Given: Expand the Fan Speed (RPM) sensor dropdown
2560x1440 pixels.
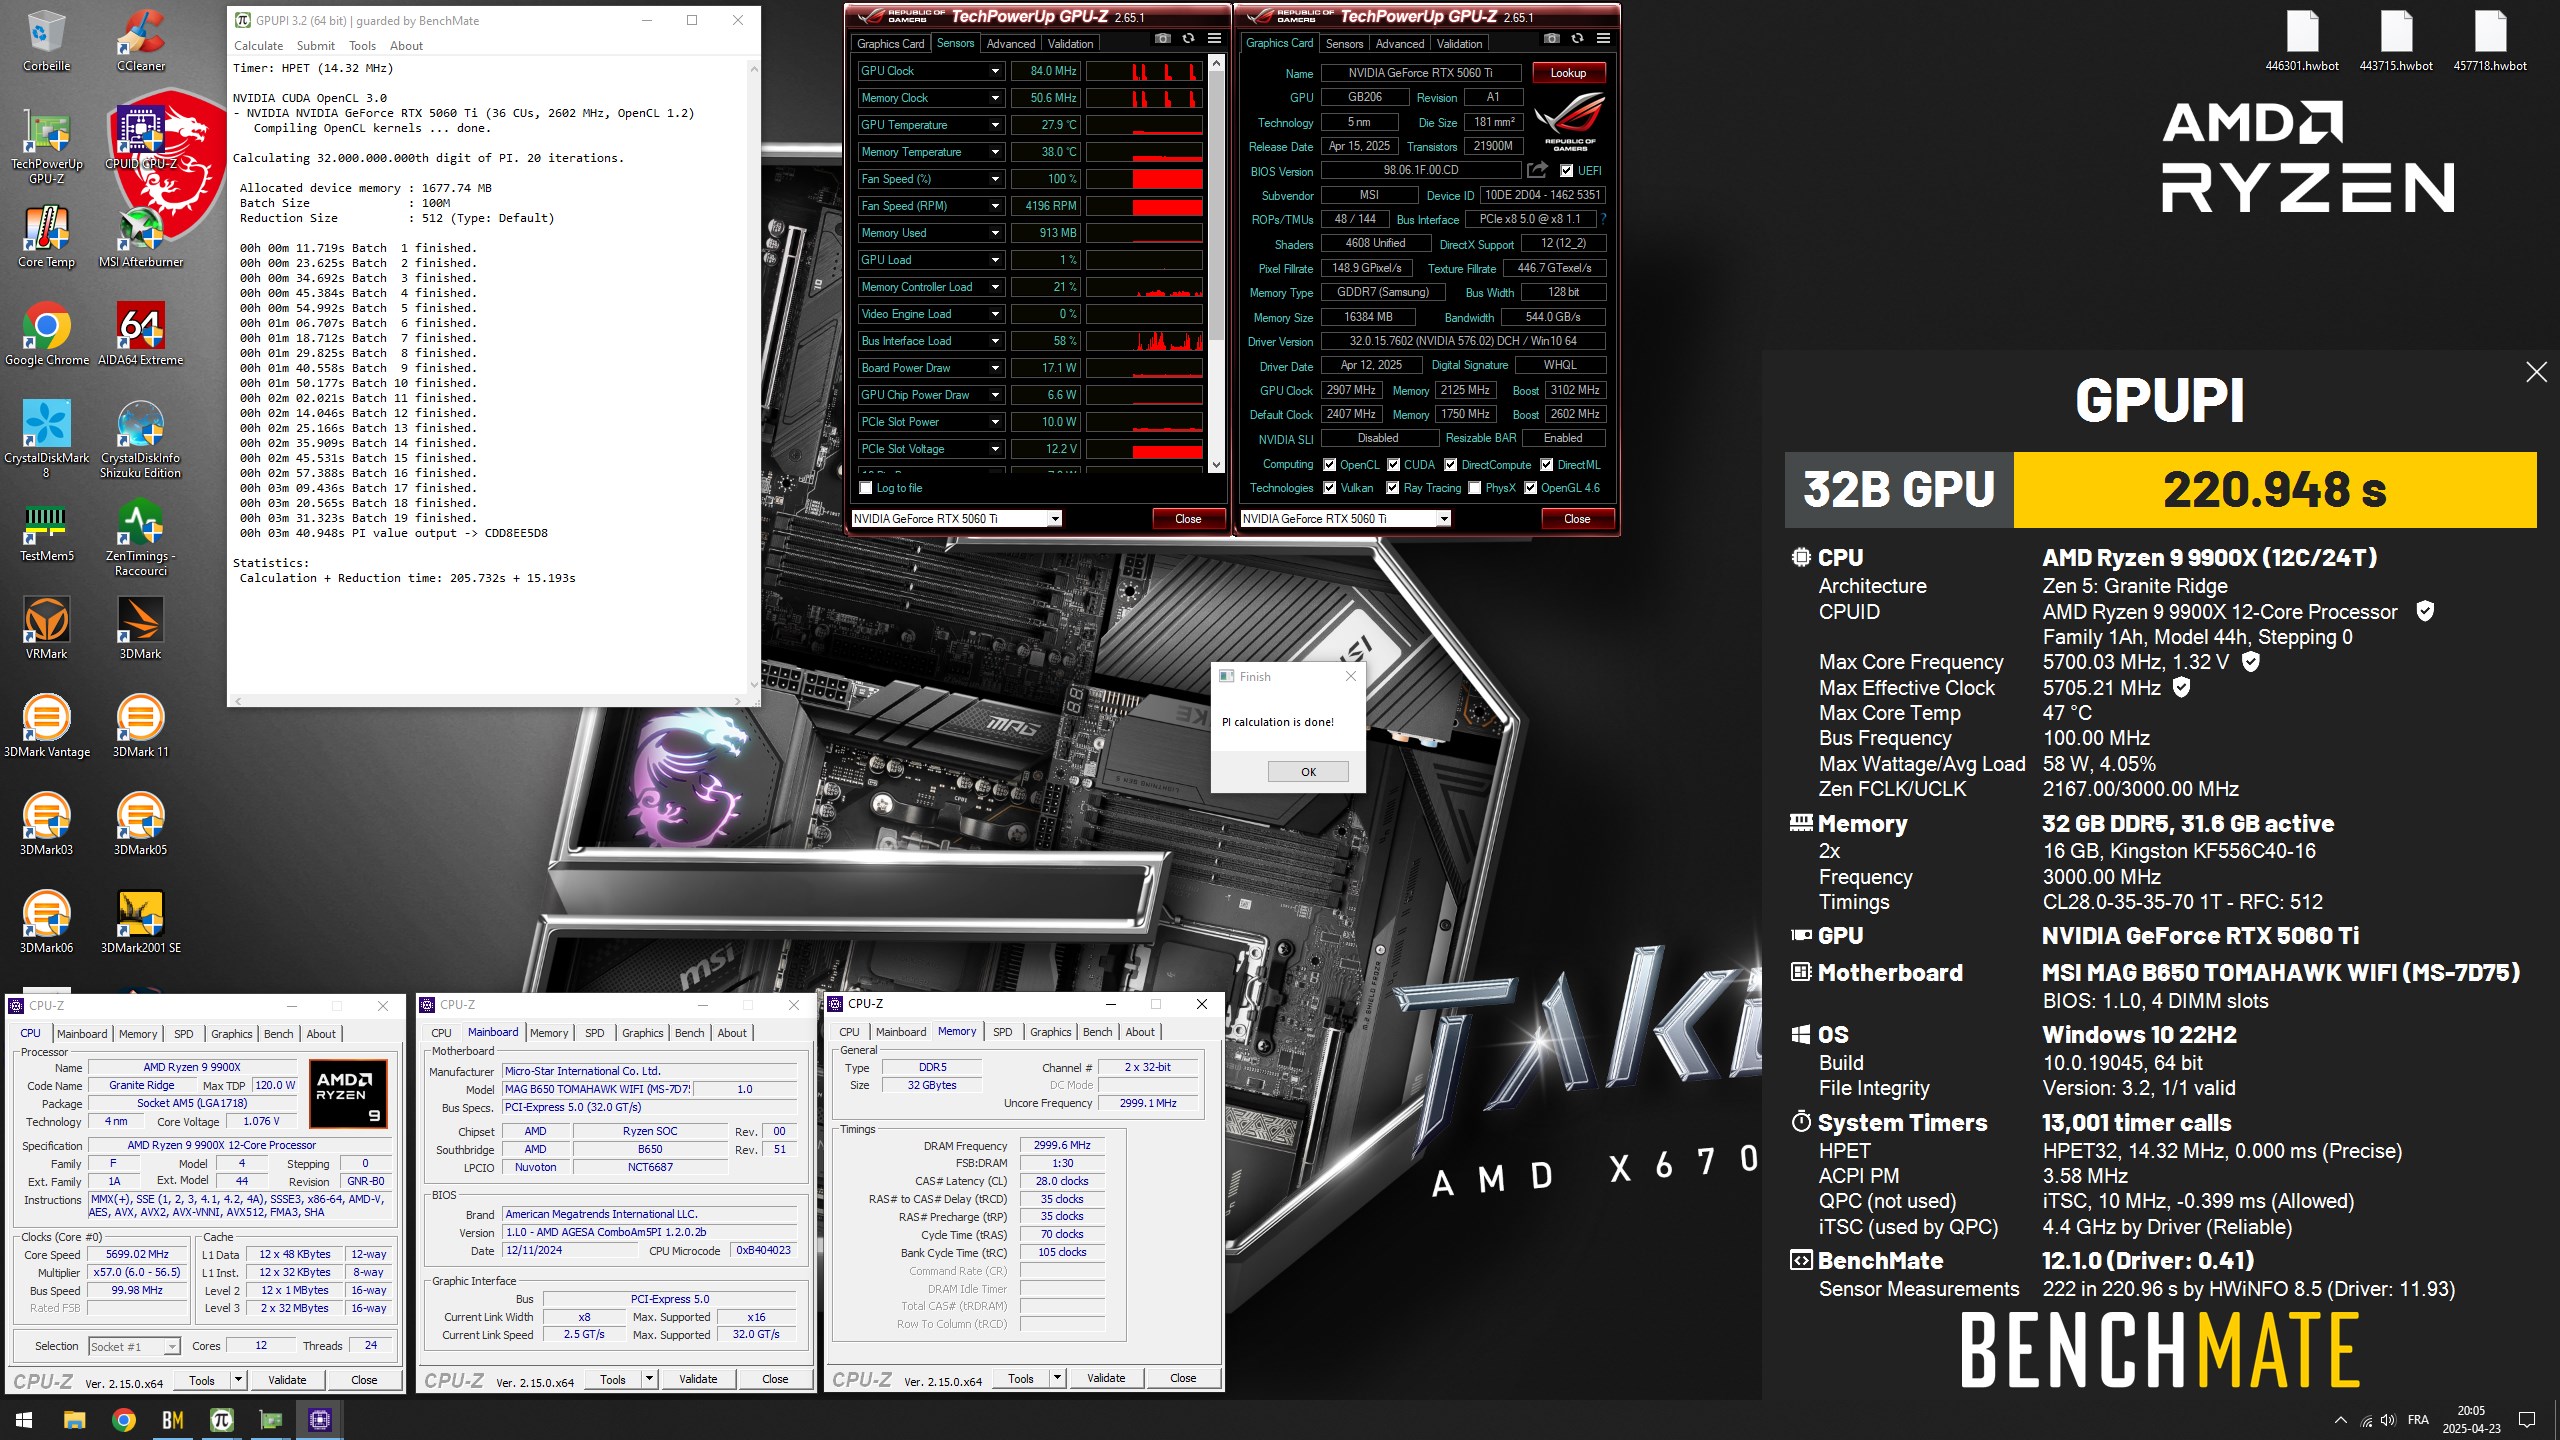Looking at the screenshot, I should pyautogui.click(x=995, y=206).
